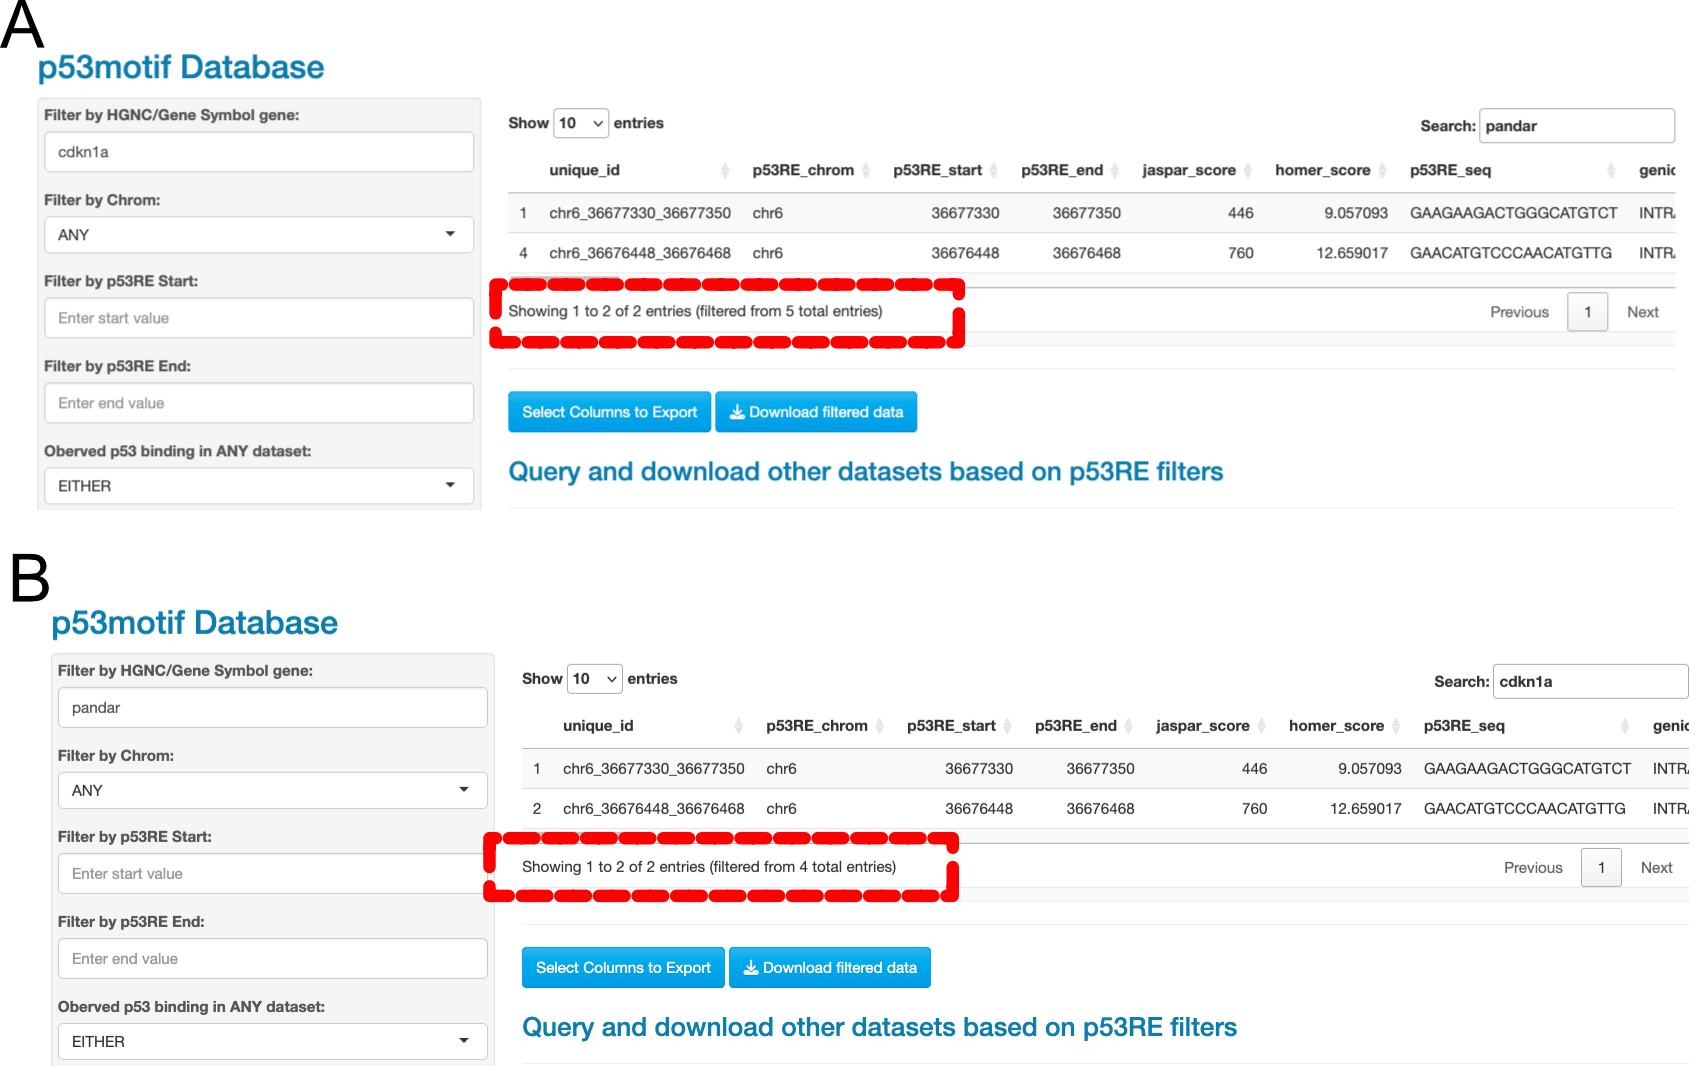Click Next pagination link in panel B
The width and height of the screenshot is (1708, 1066).
[1656, 868]
